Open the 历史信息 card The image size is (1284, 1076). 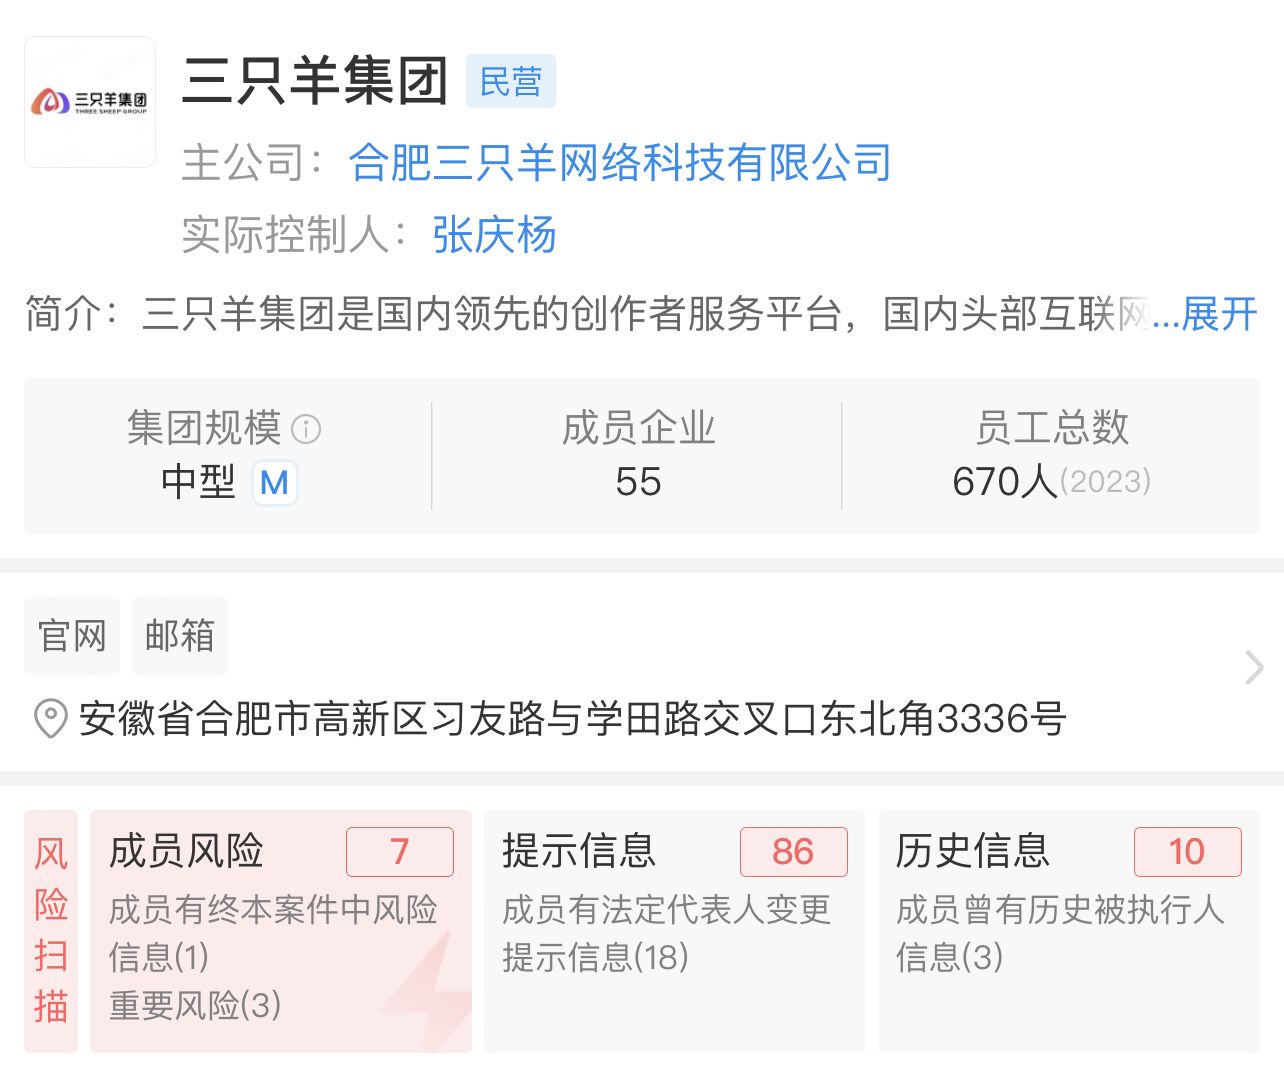(1069, 931)
